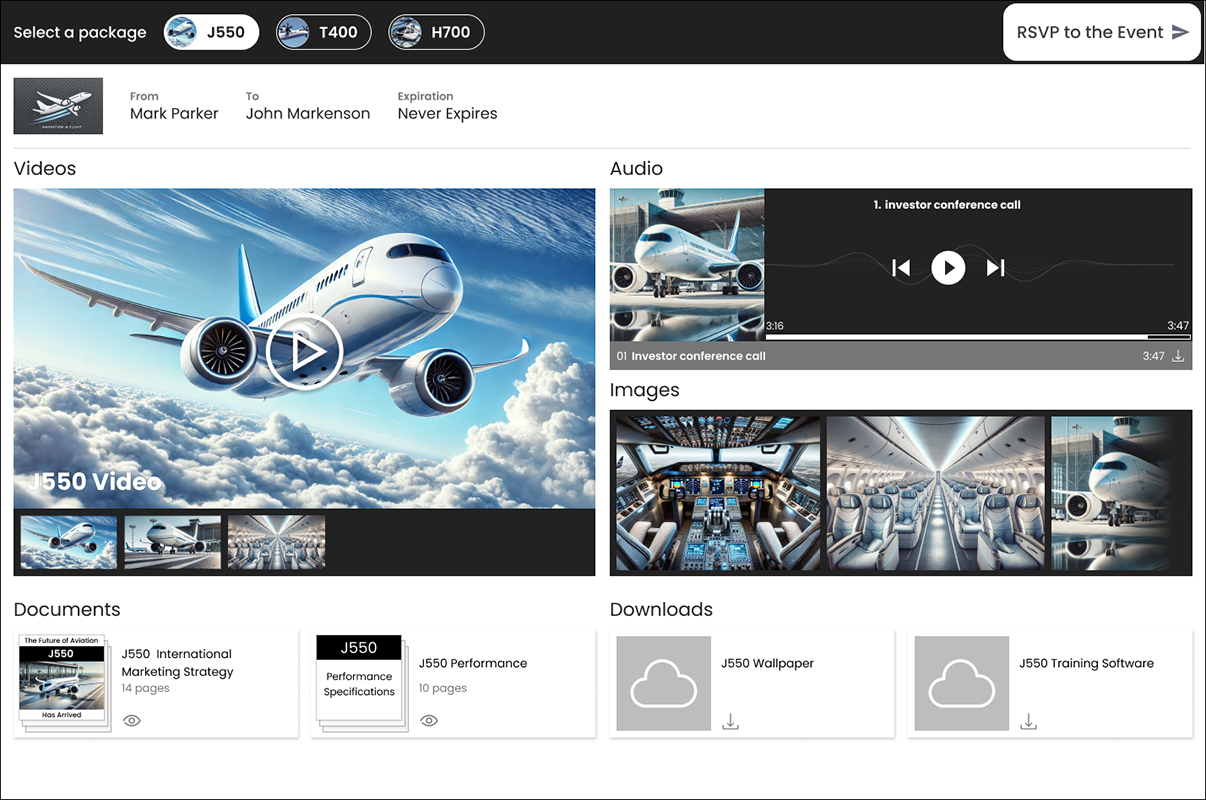Download the J550 Wallpaper file
The height and width of the screenshot is (800, 1206).
pos(731,722)
